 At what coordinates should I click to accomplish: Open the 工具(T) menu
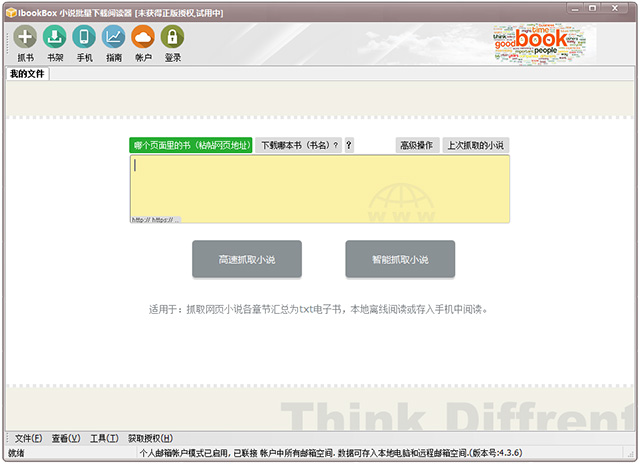(104, 438)
